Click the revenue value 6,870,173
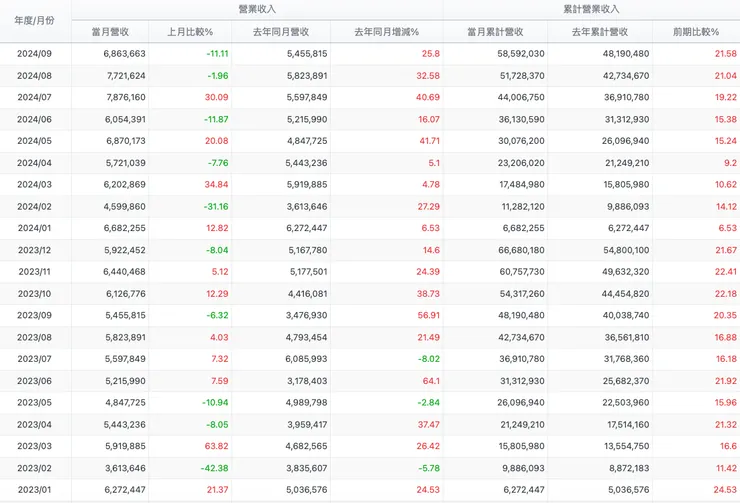 pos(126,141)
